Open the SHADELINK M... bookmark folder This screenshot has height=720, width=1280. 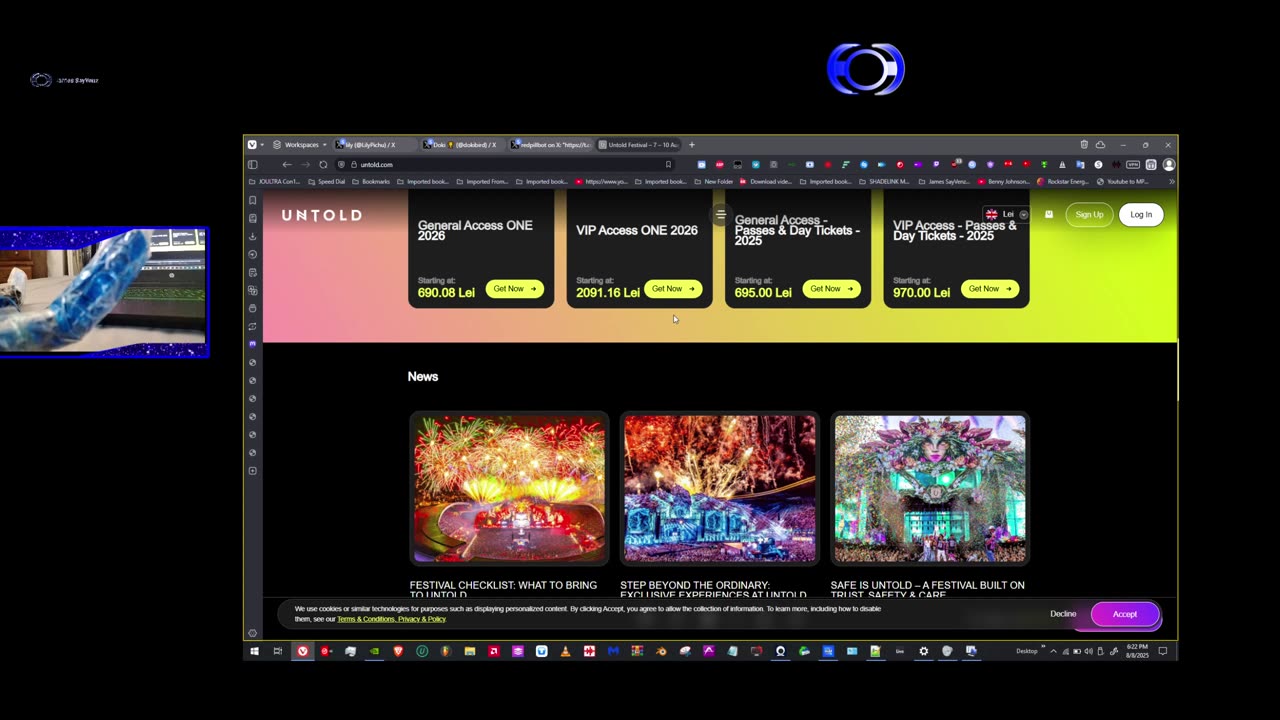[884, 182]
